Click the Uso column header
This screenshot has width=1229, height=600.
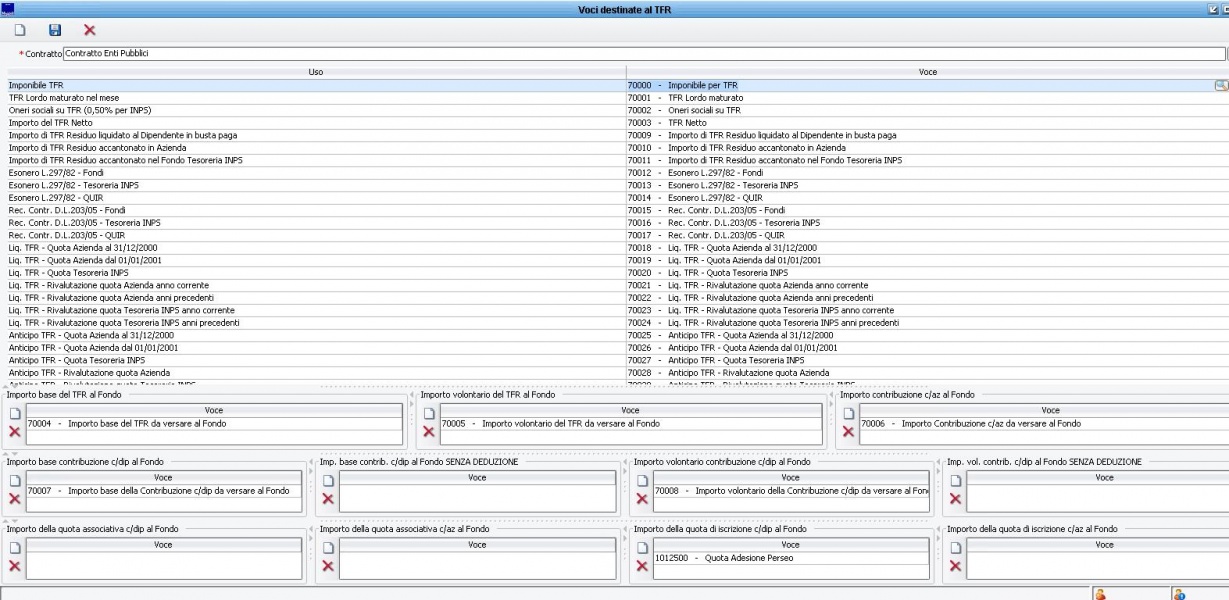pyautogui.click(x=316, y=72)
